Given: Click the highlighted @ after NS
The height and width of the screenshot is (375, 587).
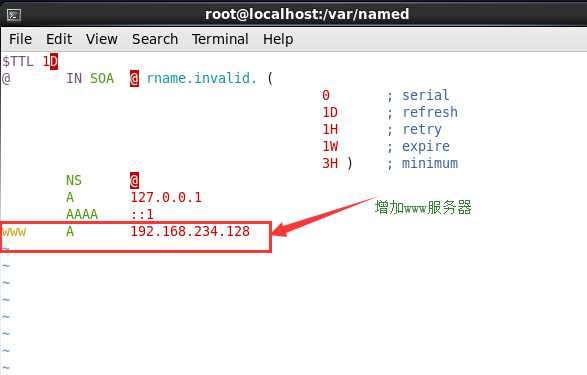Looking at the screenshot, I should [134, 180].
